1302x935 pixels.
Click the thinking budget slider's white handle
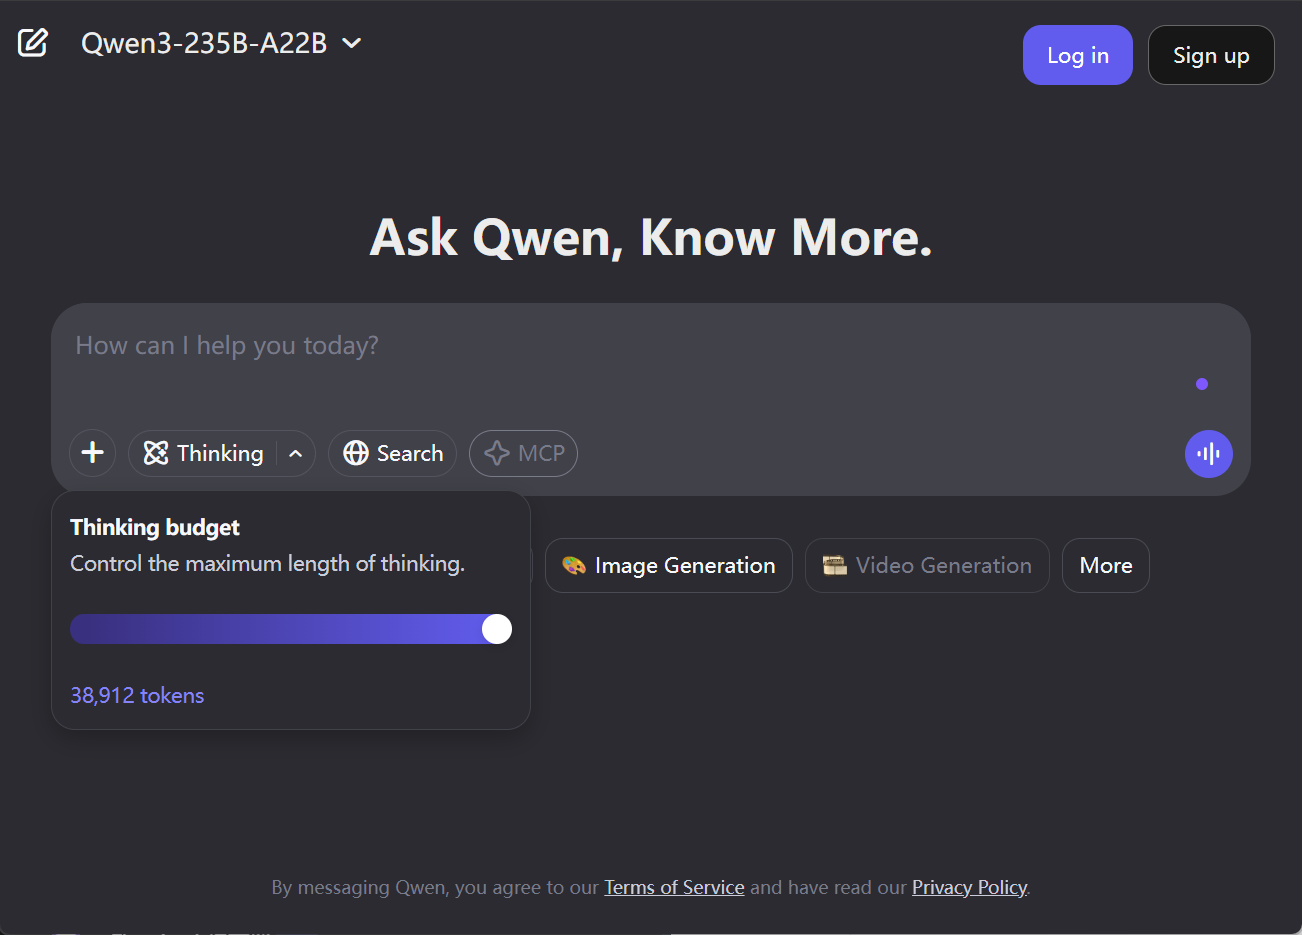[x=497, y=629]
